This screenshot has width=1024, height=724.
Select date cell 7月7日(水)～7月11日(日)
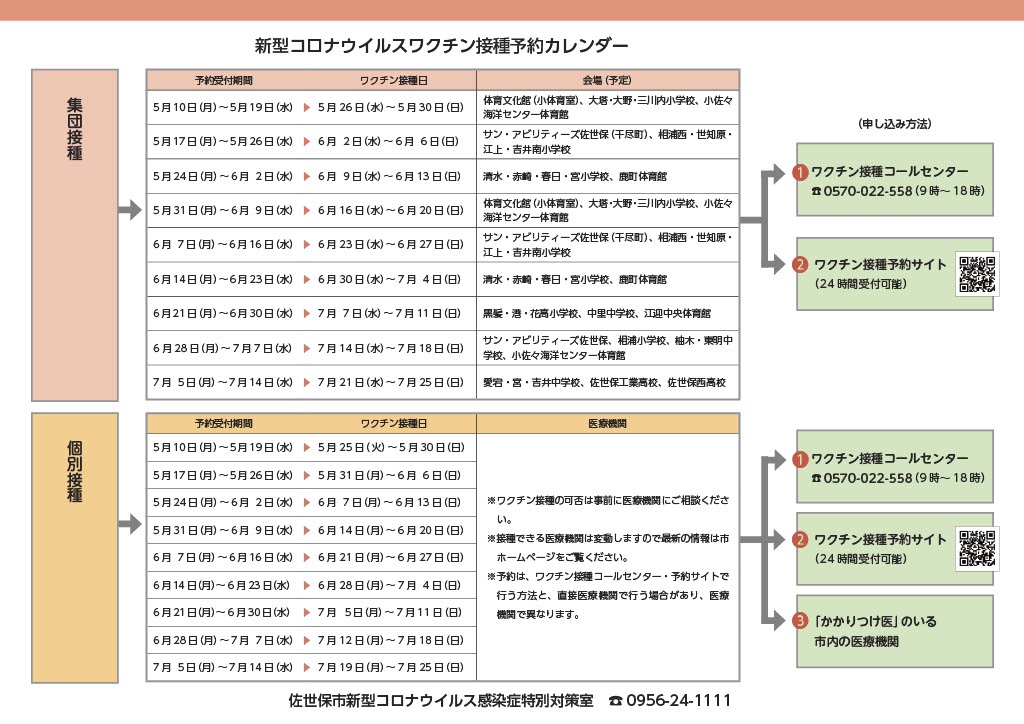(391, 313)
